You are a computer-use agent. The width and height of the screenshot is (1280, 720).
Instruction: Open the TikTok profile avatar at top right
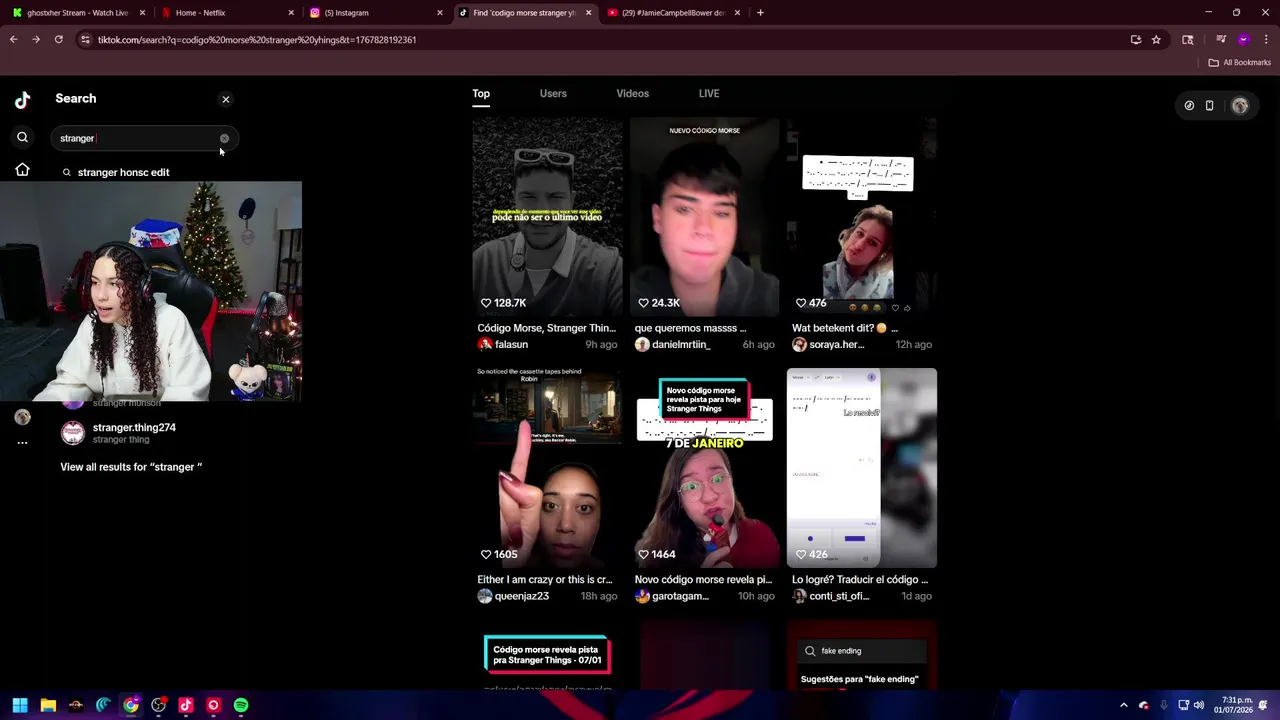click(x=1240, y=105)
